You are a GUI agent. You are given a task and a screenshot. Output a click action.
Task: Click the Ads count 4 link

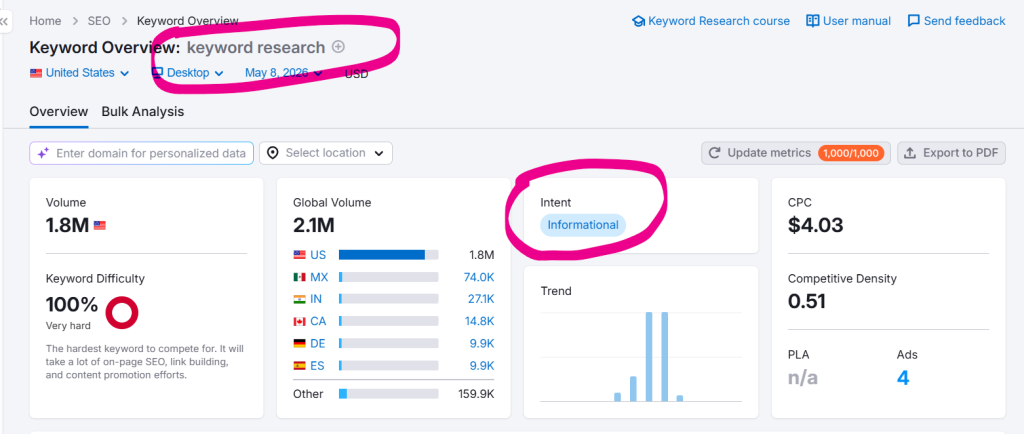903,378
